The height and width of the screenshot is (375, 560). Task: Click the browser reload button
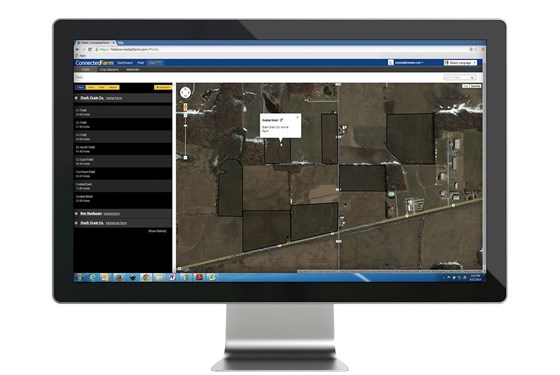(90, 49)
